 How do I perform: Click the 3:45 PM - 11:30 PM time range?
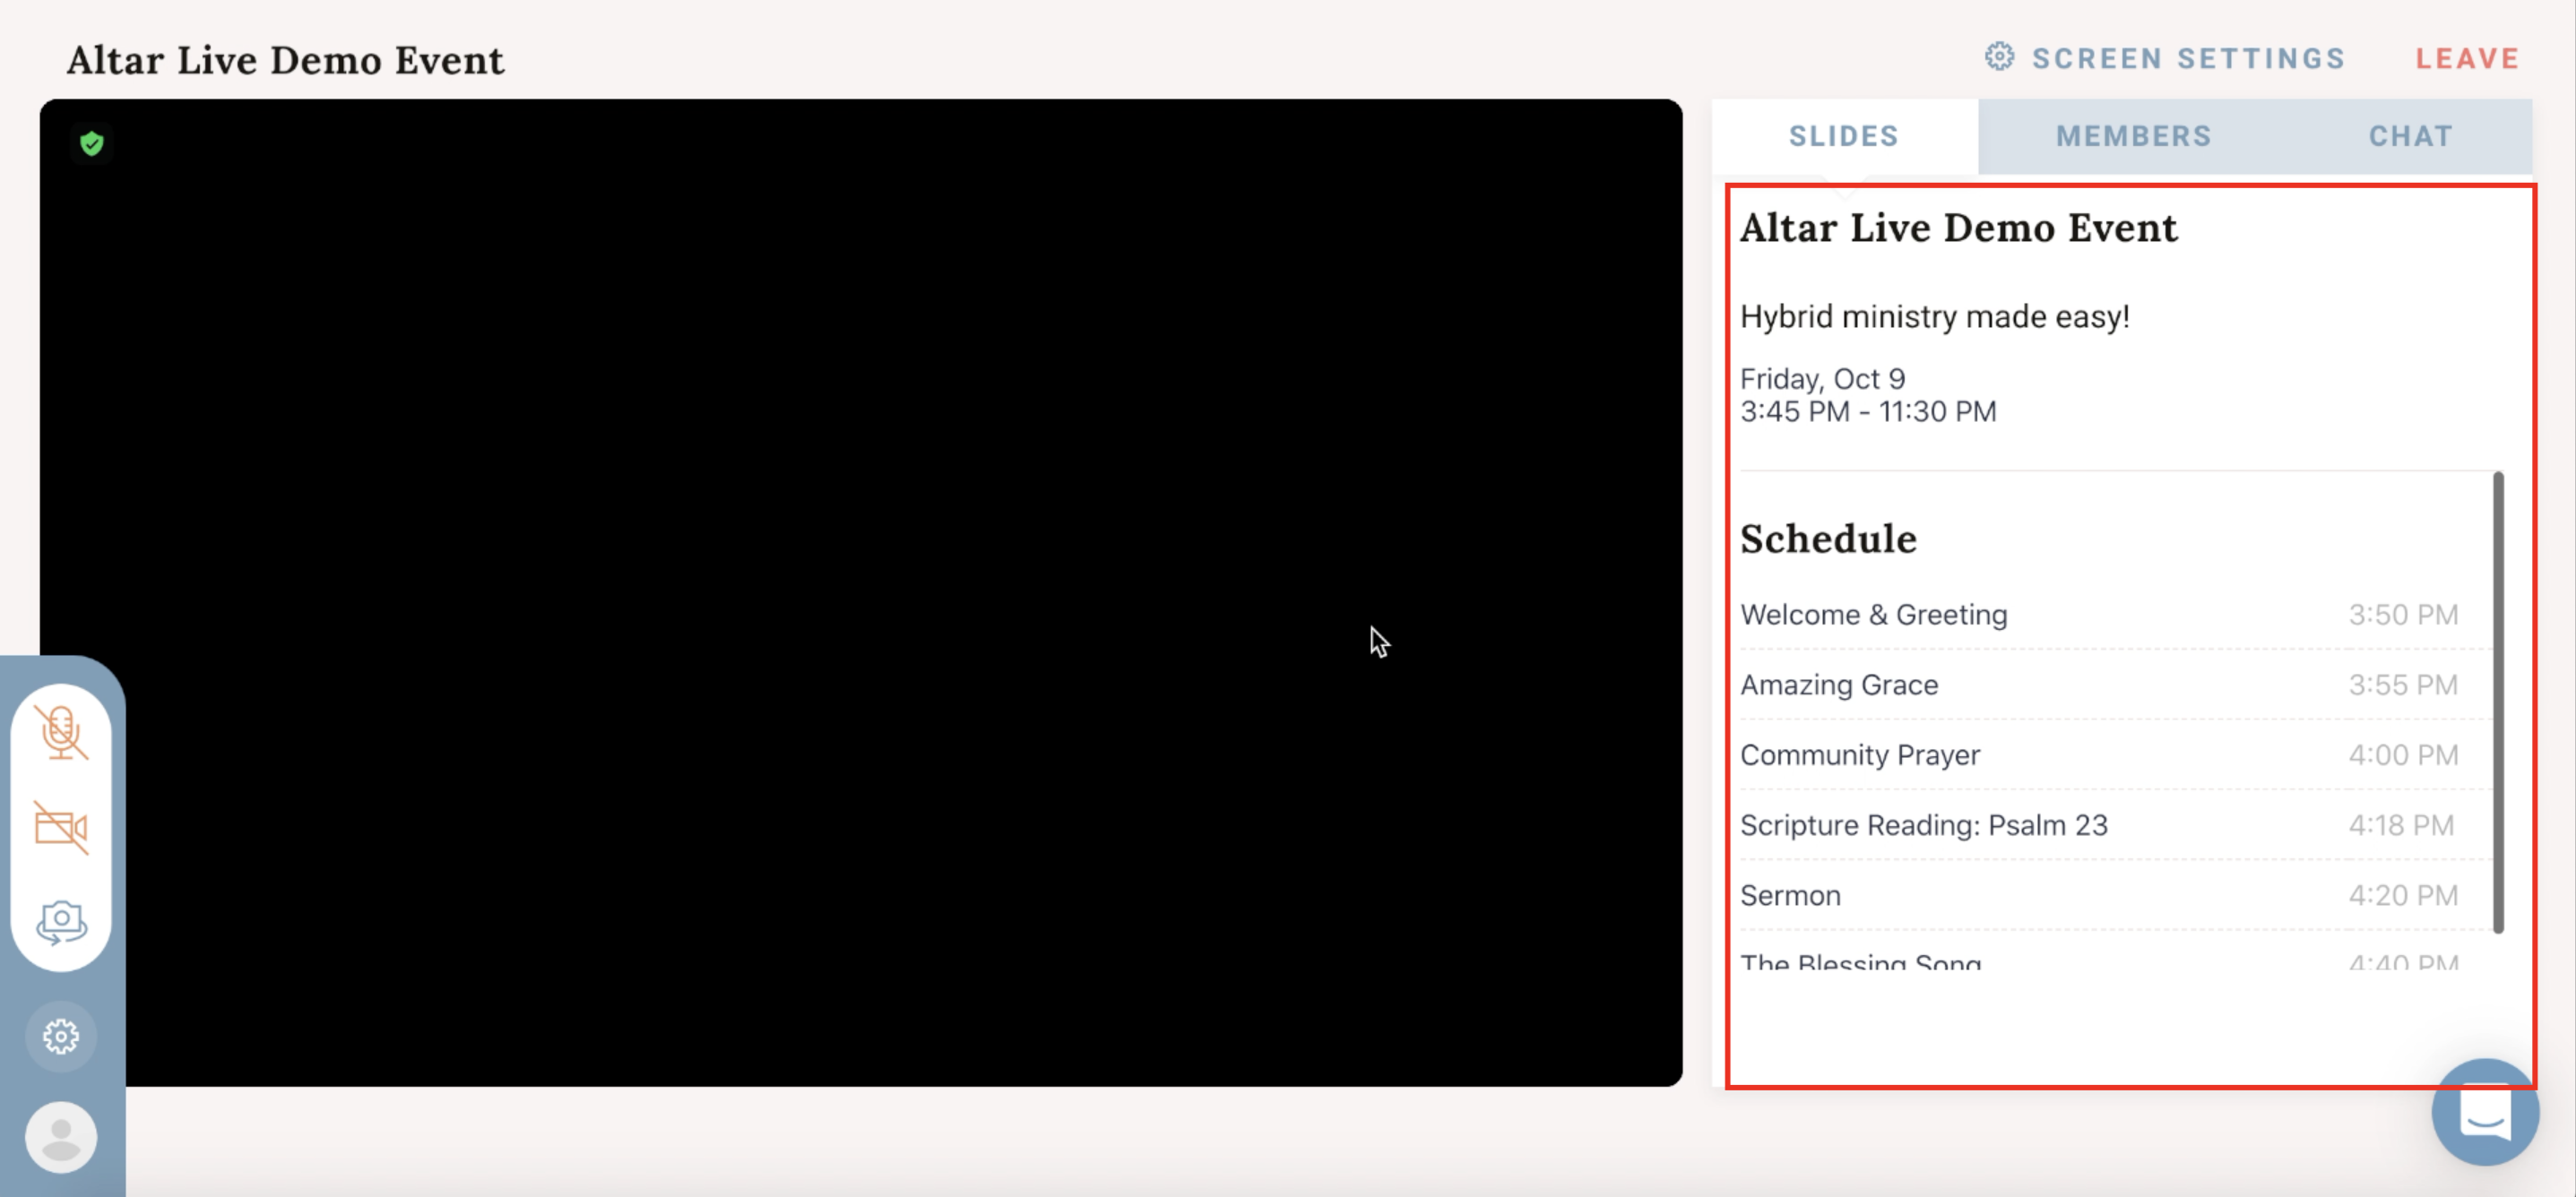click(x=1868, y=412)
